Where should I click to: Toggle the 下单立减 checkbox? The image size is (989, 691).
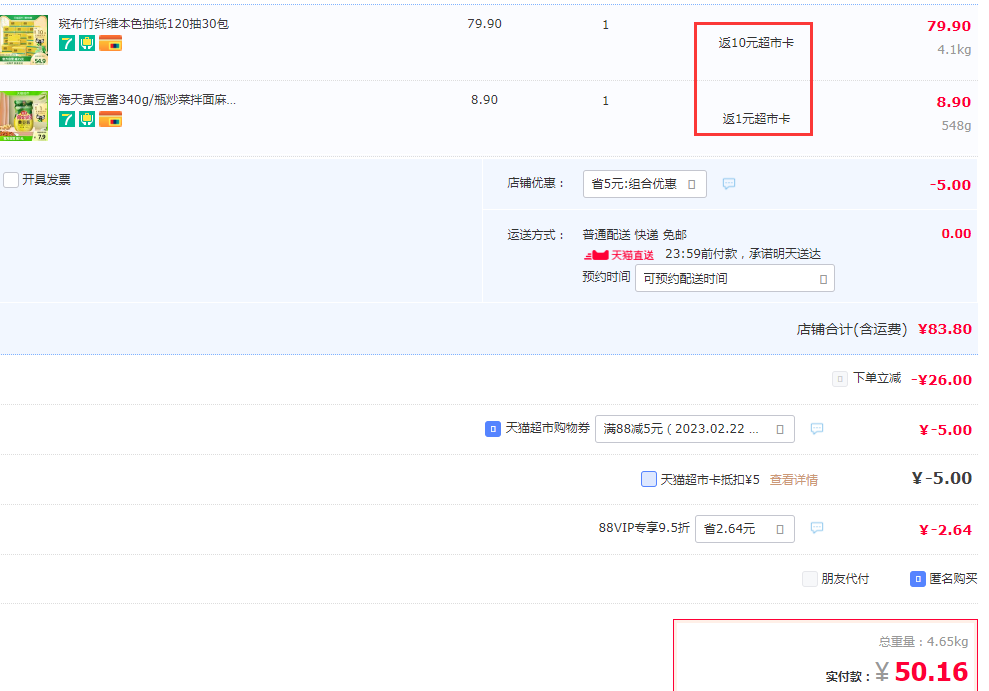pyautogui.click(x=840, y=379)
